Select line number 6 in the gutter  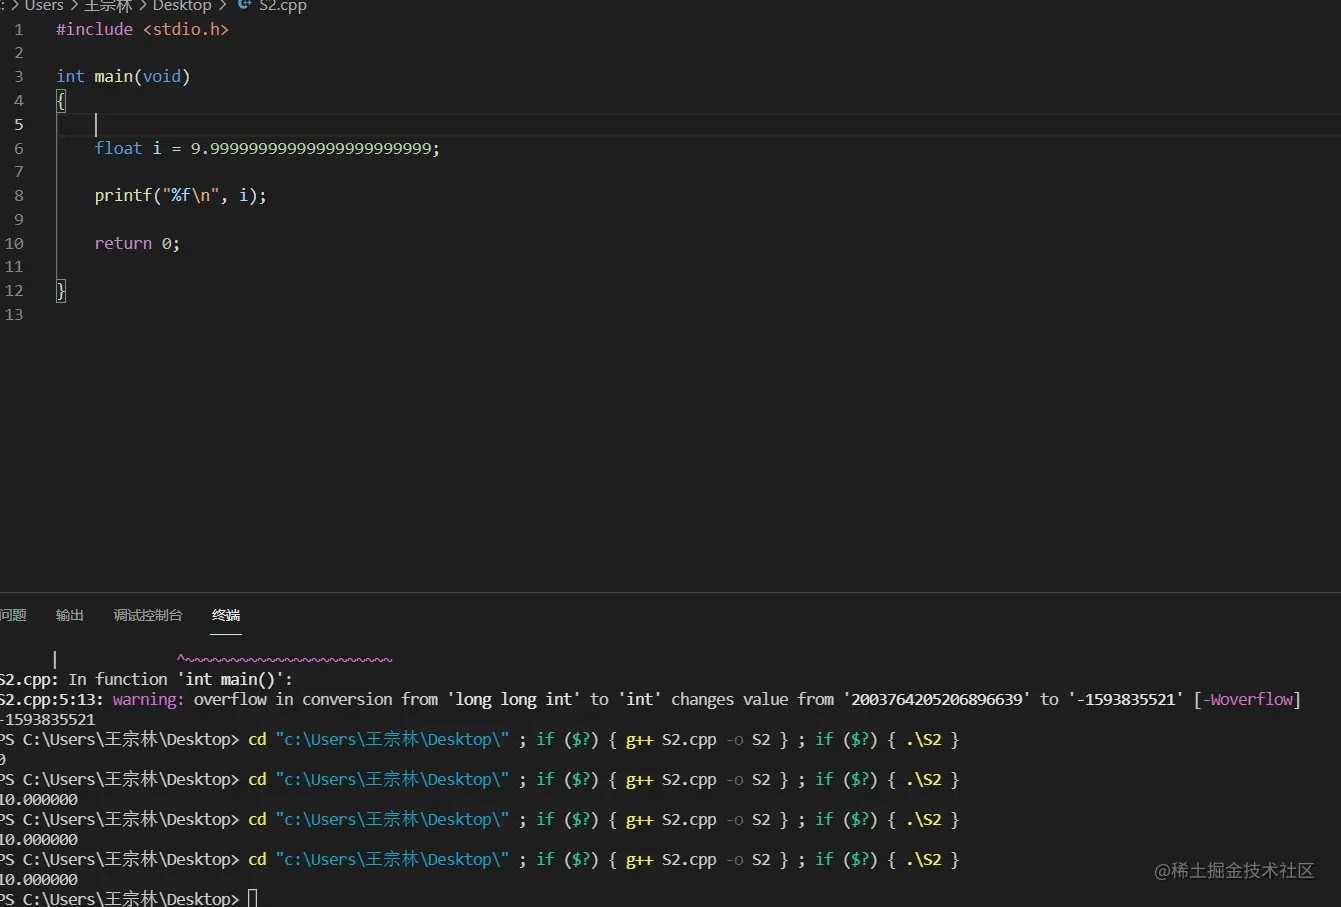click(x=18, y=148)
